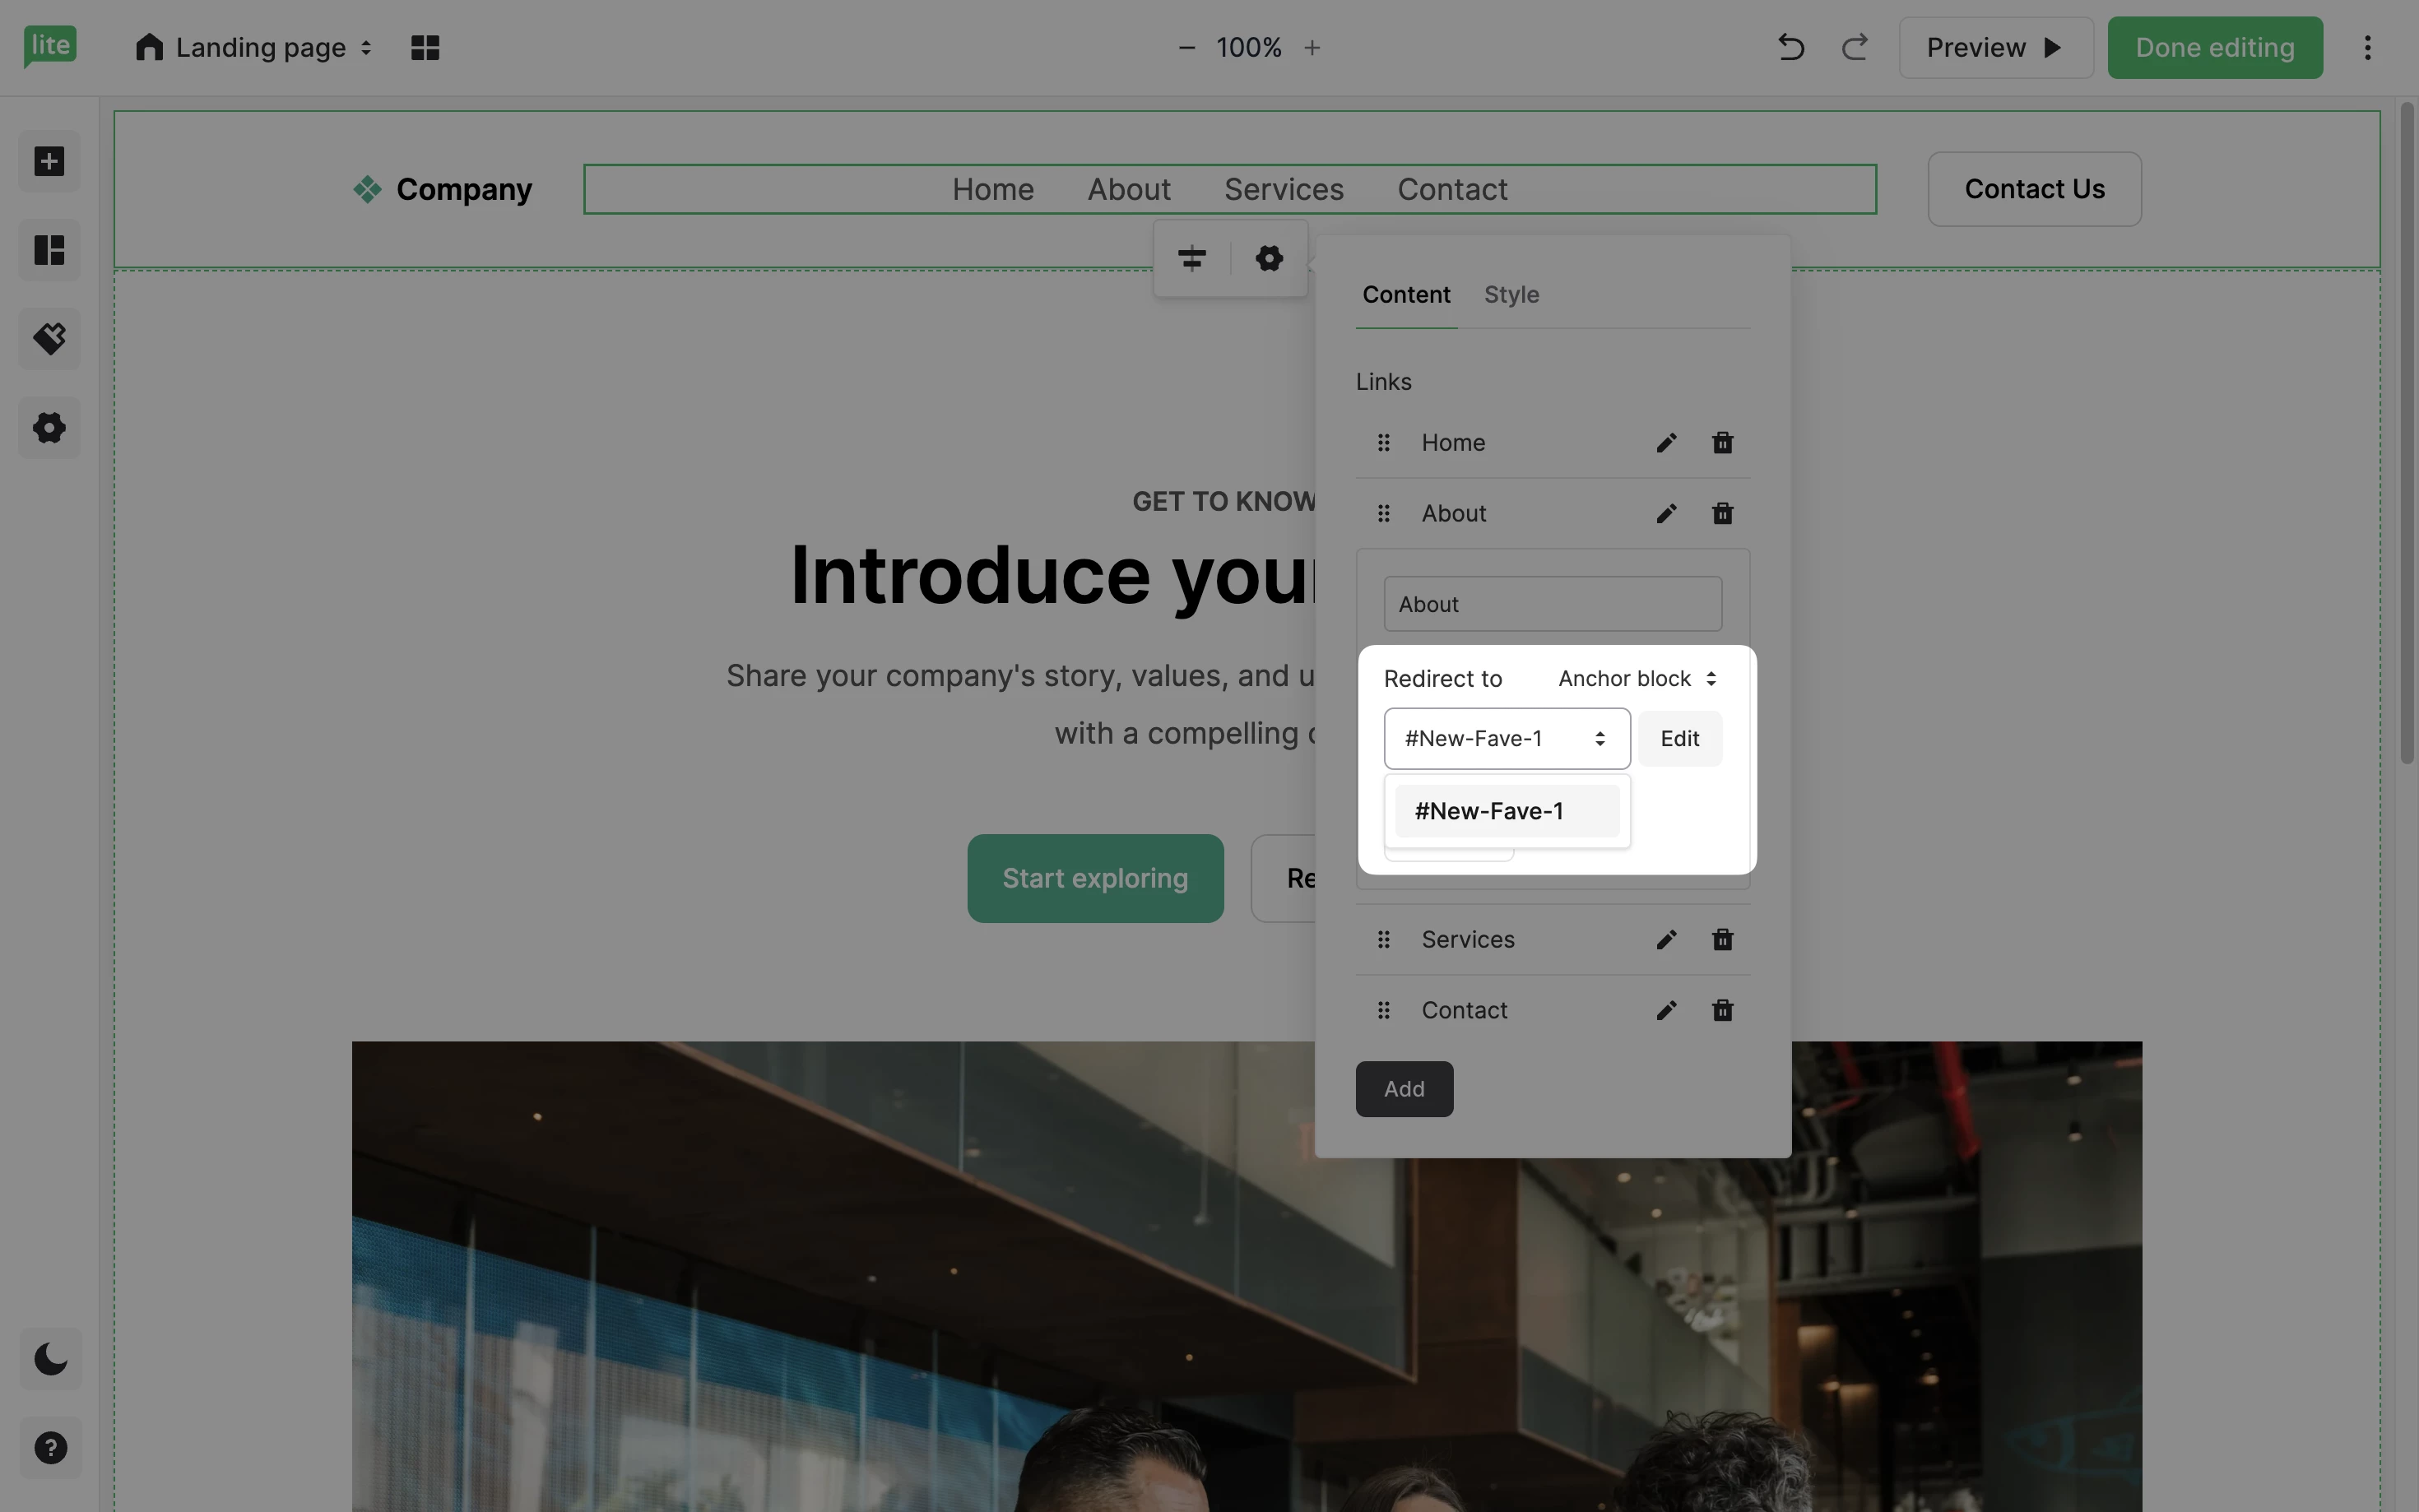The width and height of the screenshot is (2419, 1512).
Task: Click the Add link button
Action: [1403, 1088]
